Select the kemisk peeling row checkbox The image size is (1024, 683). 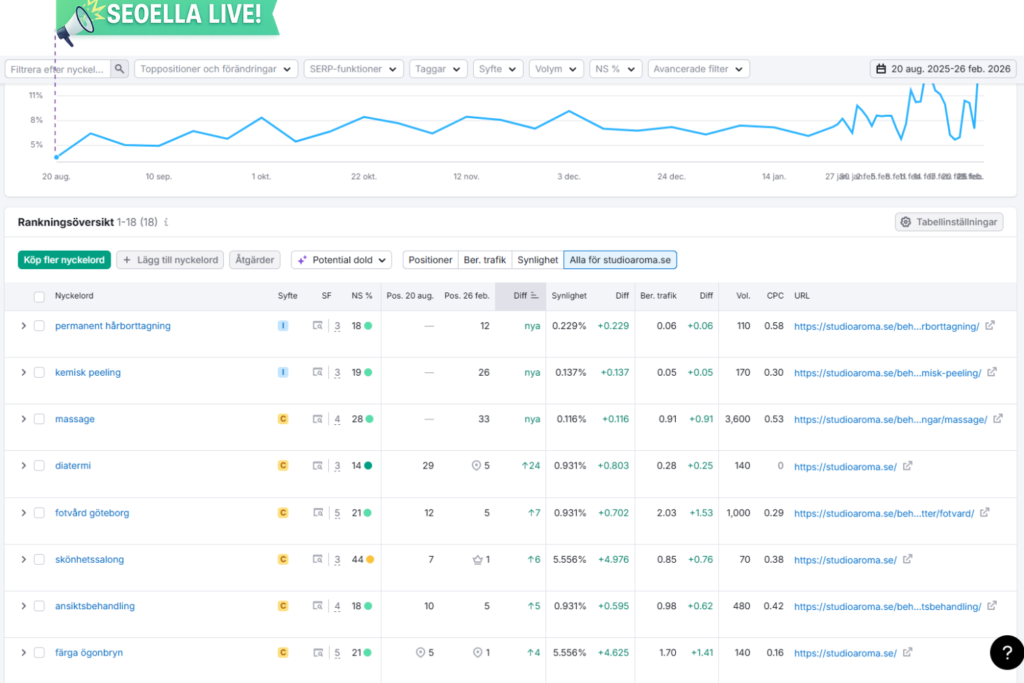[39, 373]
